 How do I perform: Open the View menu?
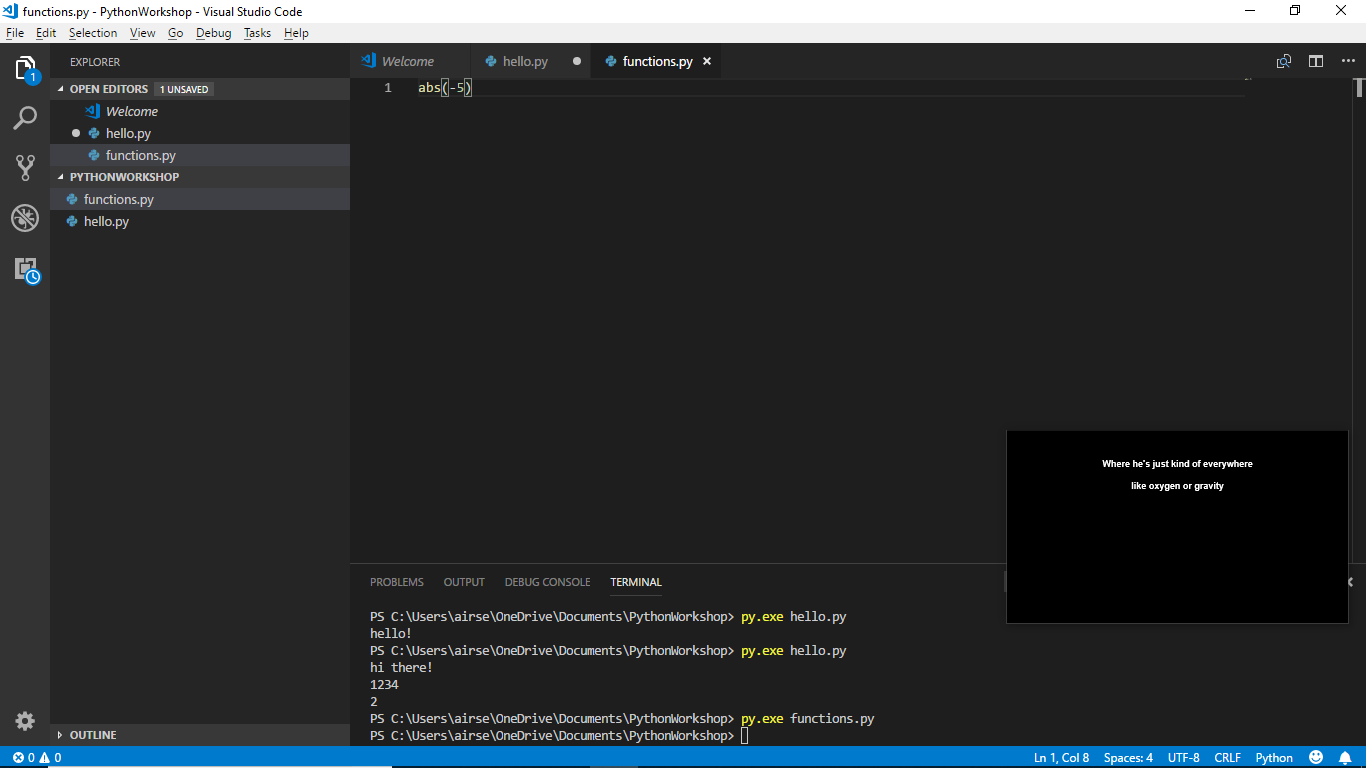click(143, 33)
